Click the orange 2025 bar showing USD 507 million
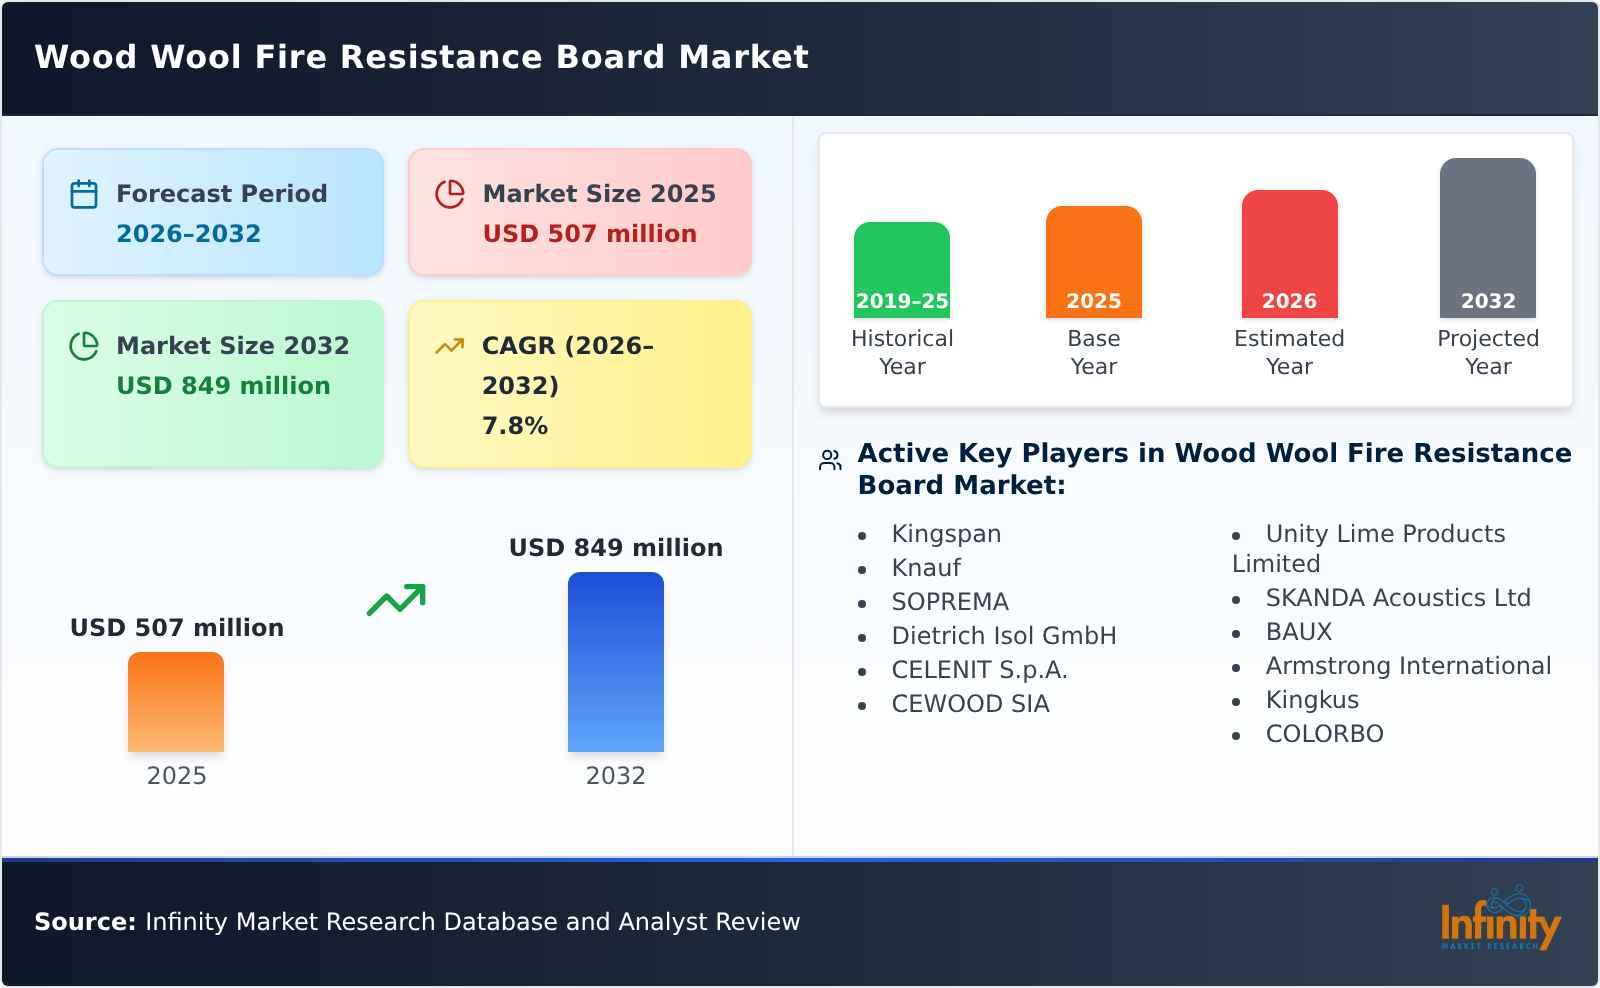Screen dimensions: 1600x988 176,703
